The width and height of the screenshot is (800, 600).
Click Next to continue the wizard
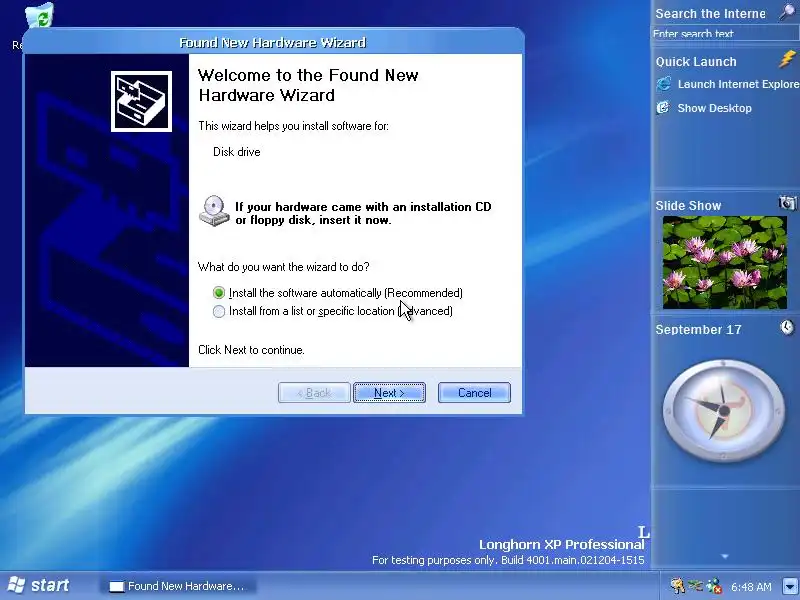(x=389, y=393)
